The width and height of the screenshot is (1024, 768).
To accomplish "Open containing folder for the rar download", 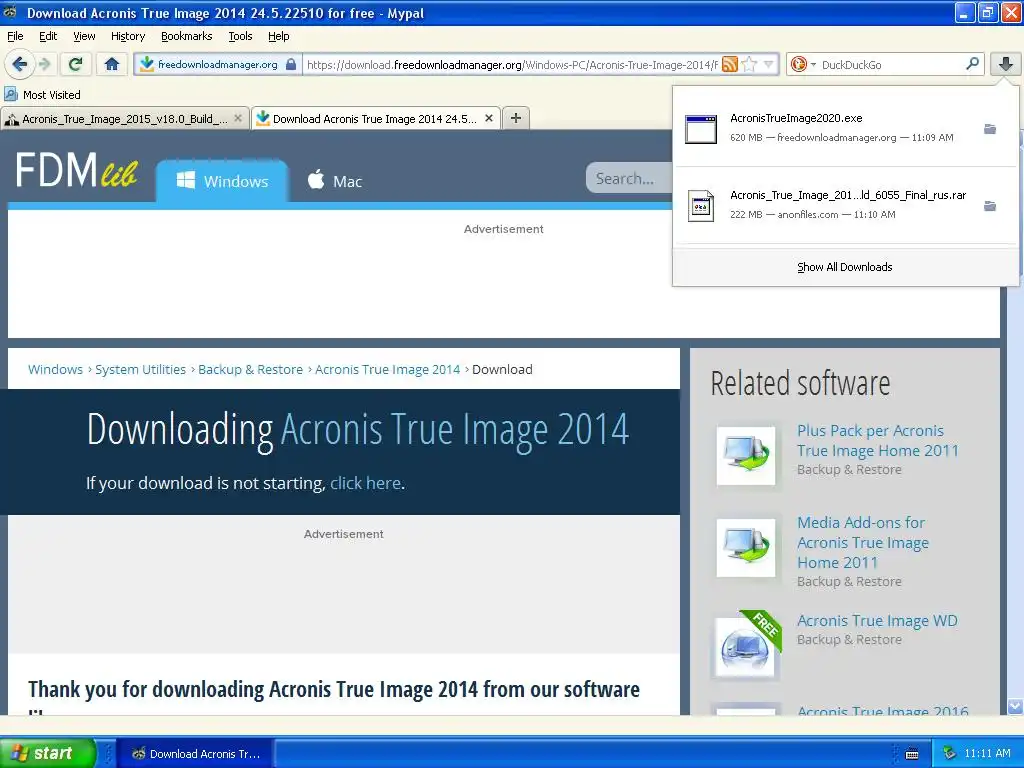I will [990, 206].
